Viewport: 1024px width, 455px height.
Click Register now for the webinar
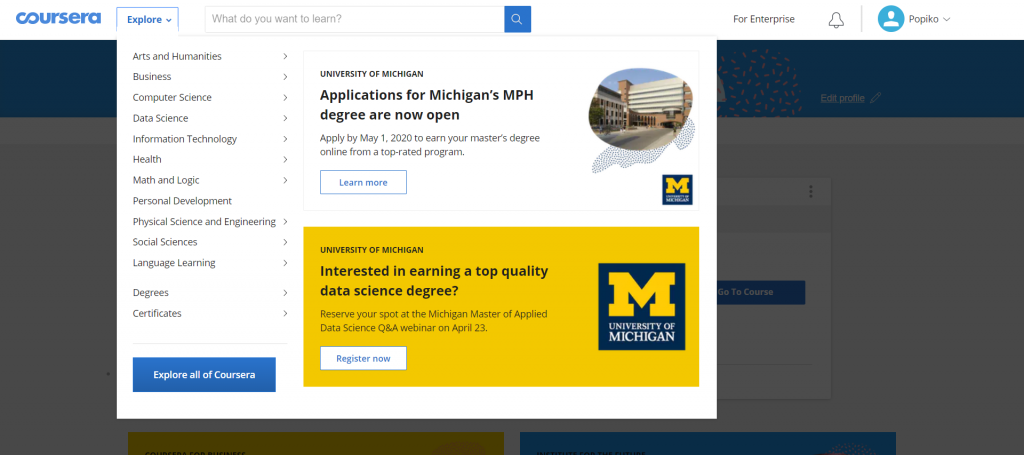pyautogui.click(x=363, y=358)
